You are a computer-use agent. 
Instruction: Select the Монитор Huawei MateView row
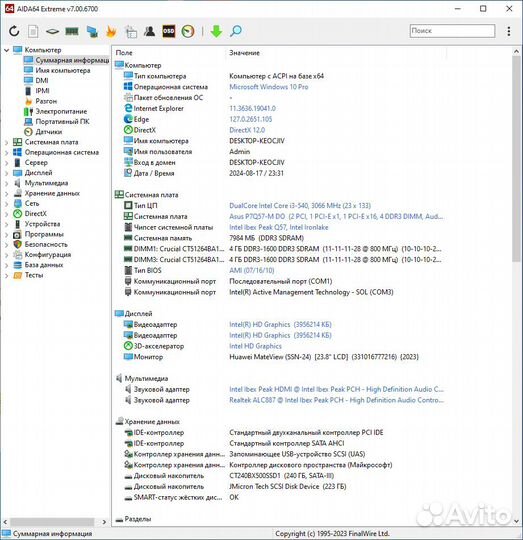pos(271,357)
